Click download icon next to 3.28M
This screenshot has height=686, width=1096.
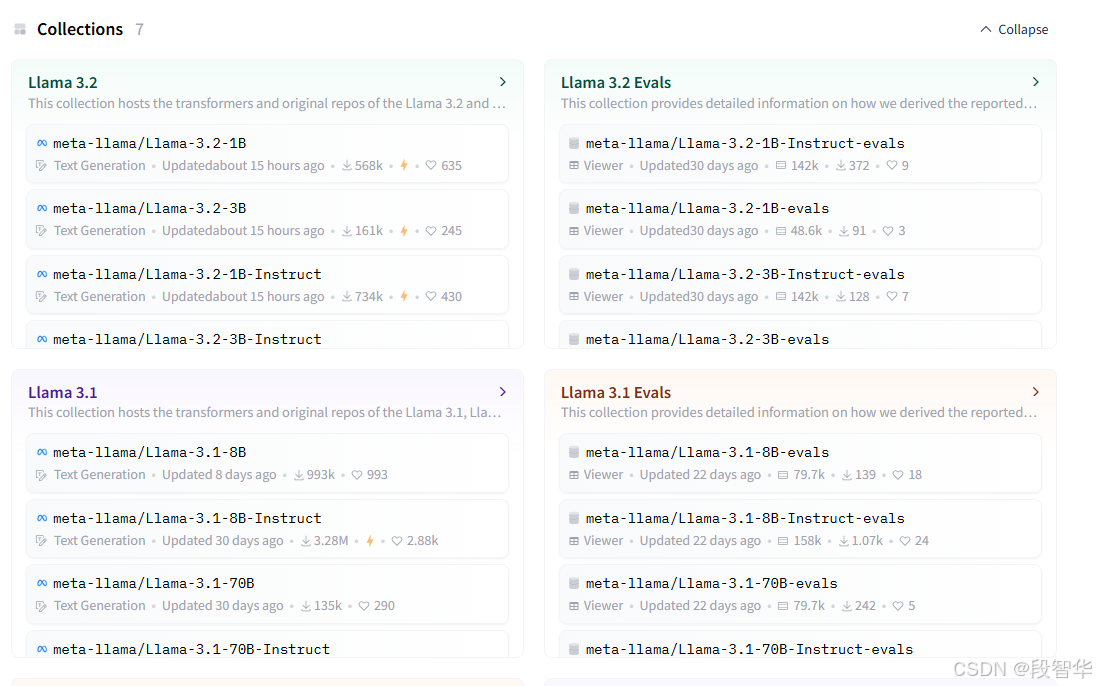click(305, 541)
